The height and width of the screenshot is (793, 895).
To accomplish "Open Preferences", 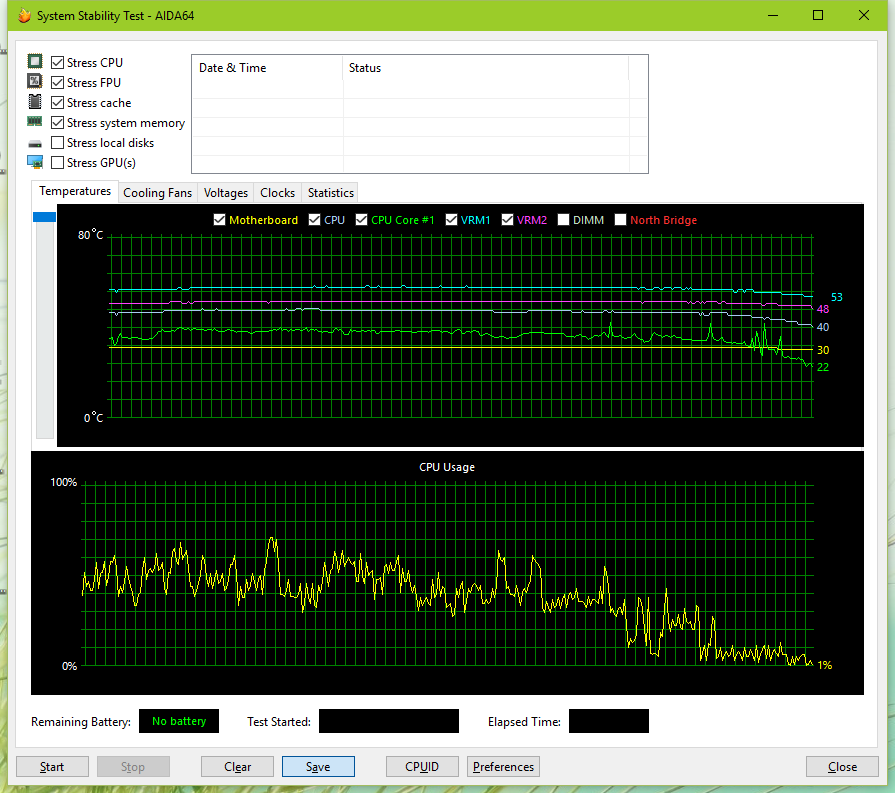I will point(503,766).
